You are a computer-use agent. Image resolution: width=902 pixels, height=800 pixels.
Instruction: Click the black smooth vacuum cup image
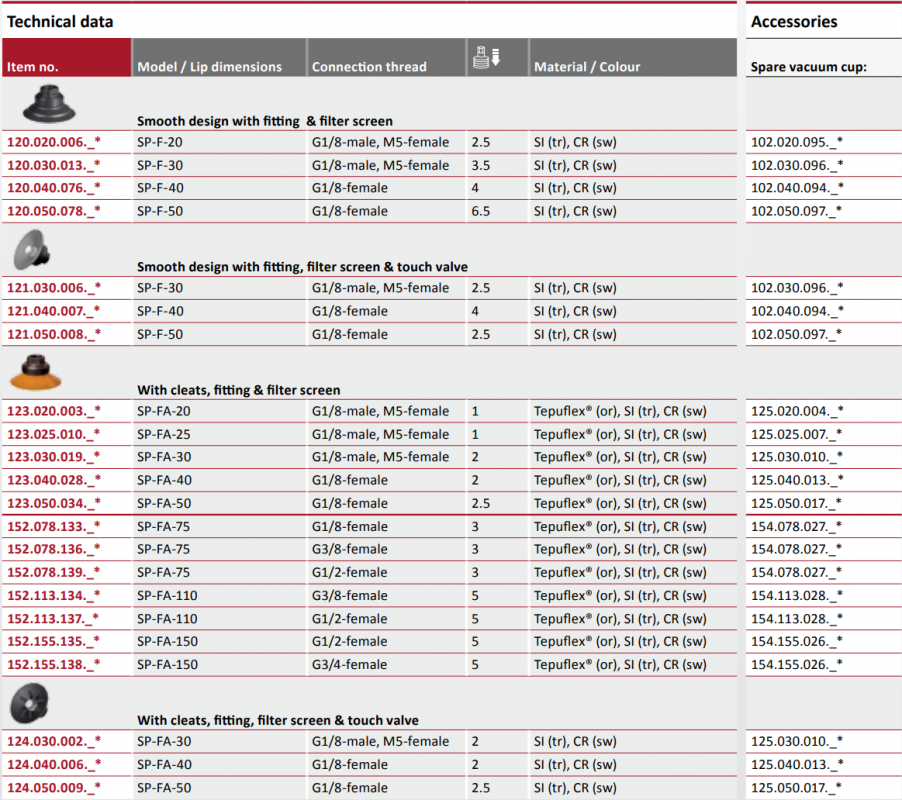pos(49,104)
